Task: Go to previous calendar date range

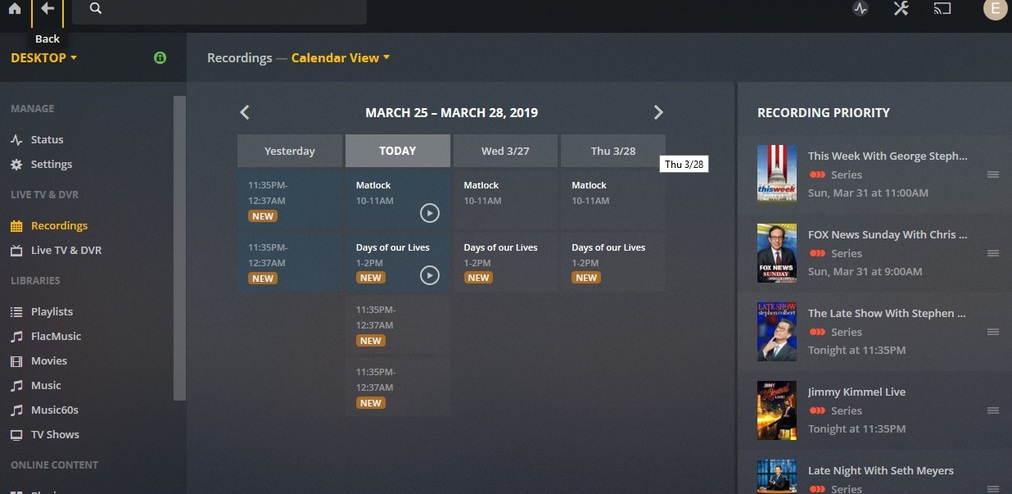Action: point(245,112)
